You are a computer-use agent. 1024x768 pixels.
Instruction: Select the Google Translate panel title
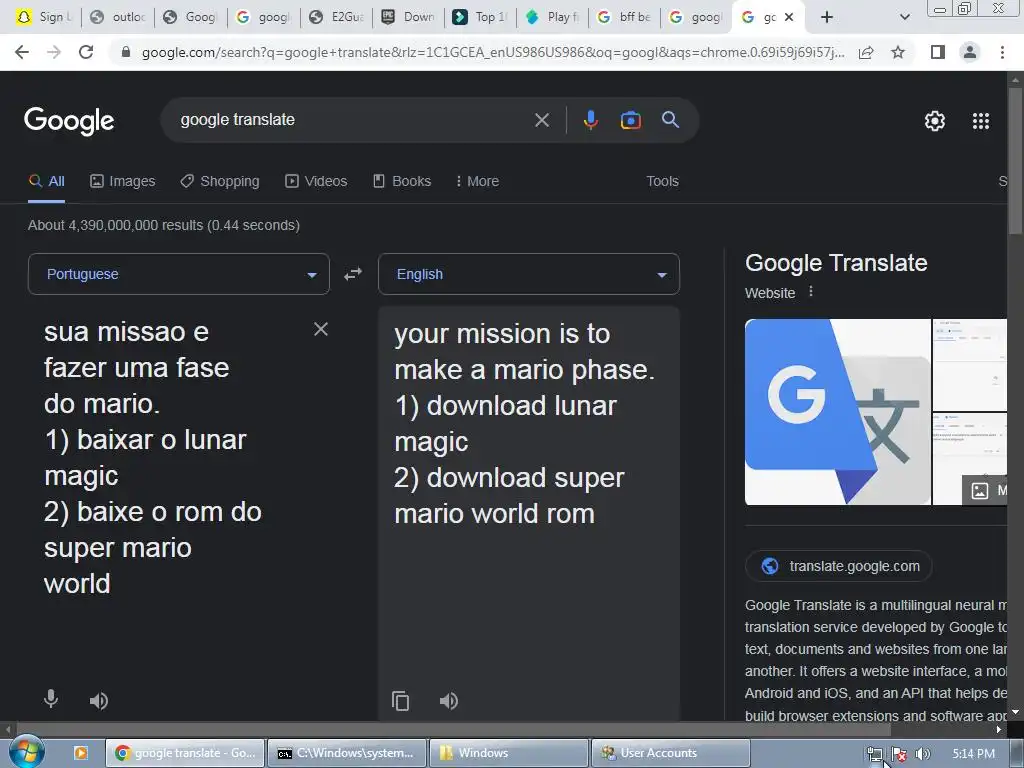click(x=836, y=263)
